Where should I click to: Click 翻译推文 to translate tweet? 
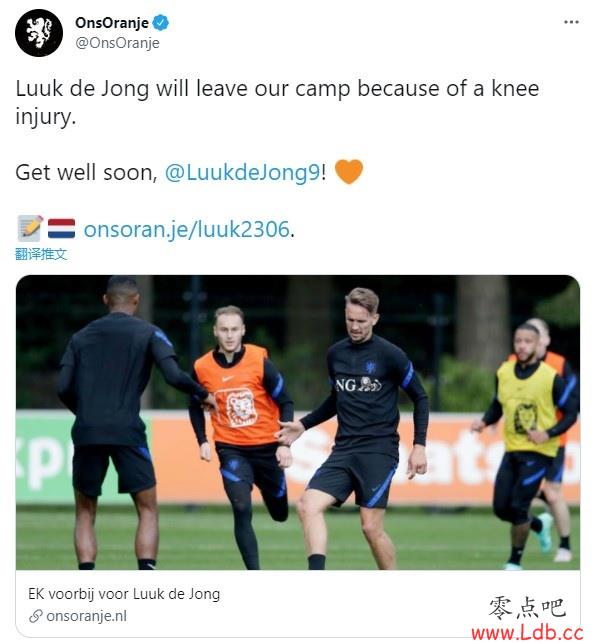41,254
